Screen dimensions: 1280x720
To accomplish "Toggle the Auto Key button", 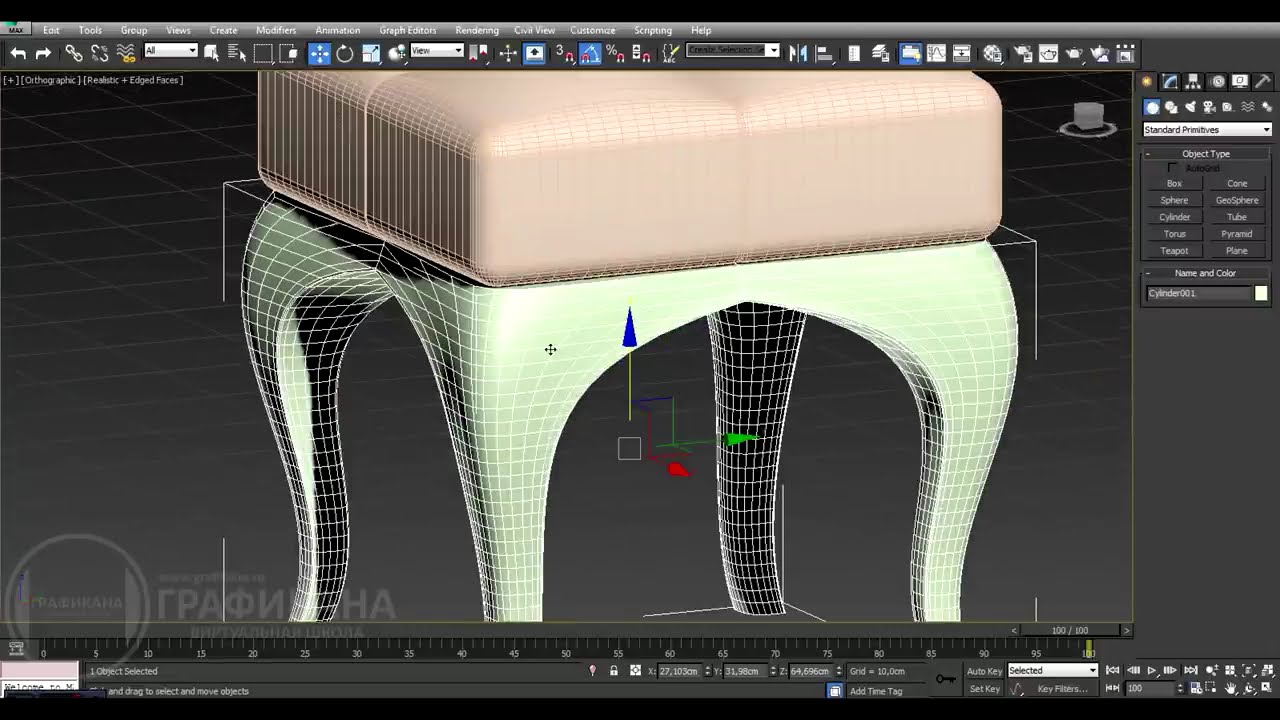I will (x=984, y=671).
